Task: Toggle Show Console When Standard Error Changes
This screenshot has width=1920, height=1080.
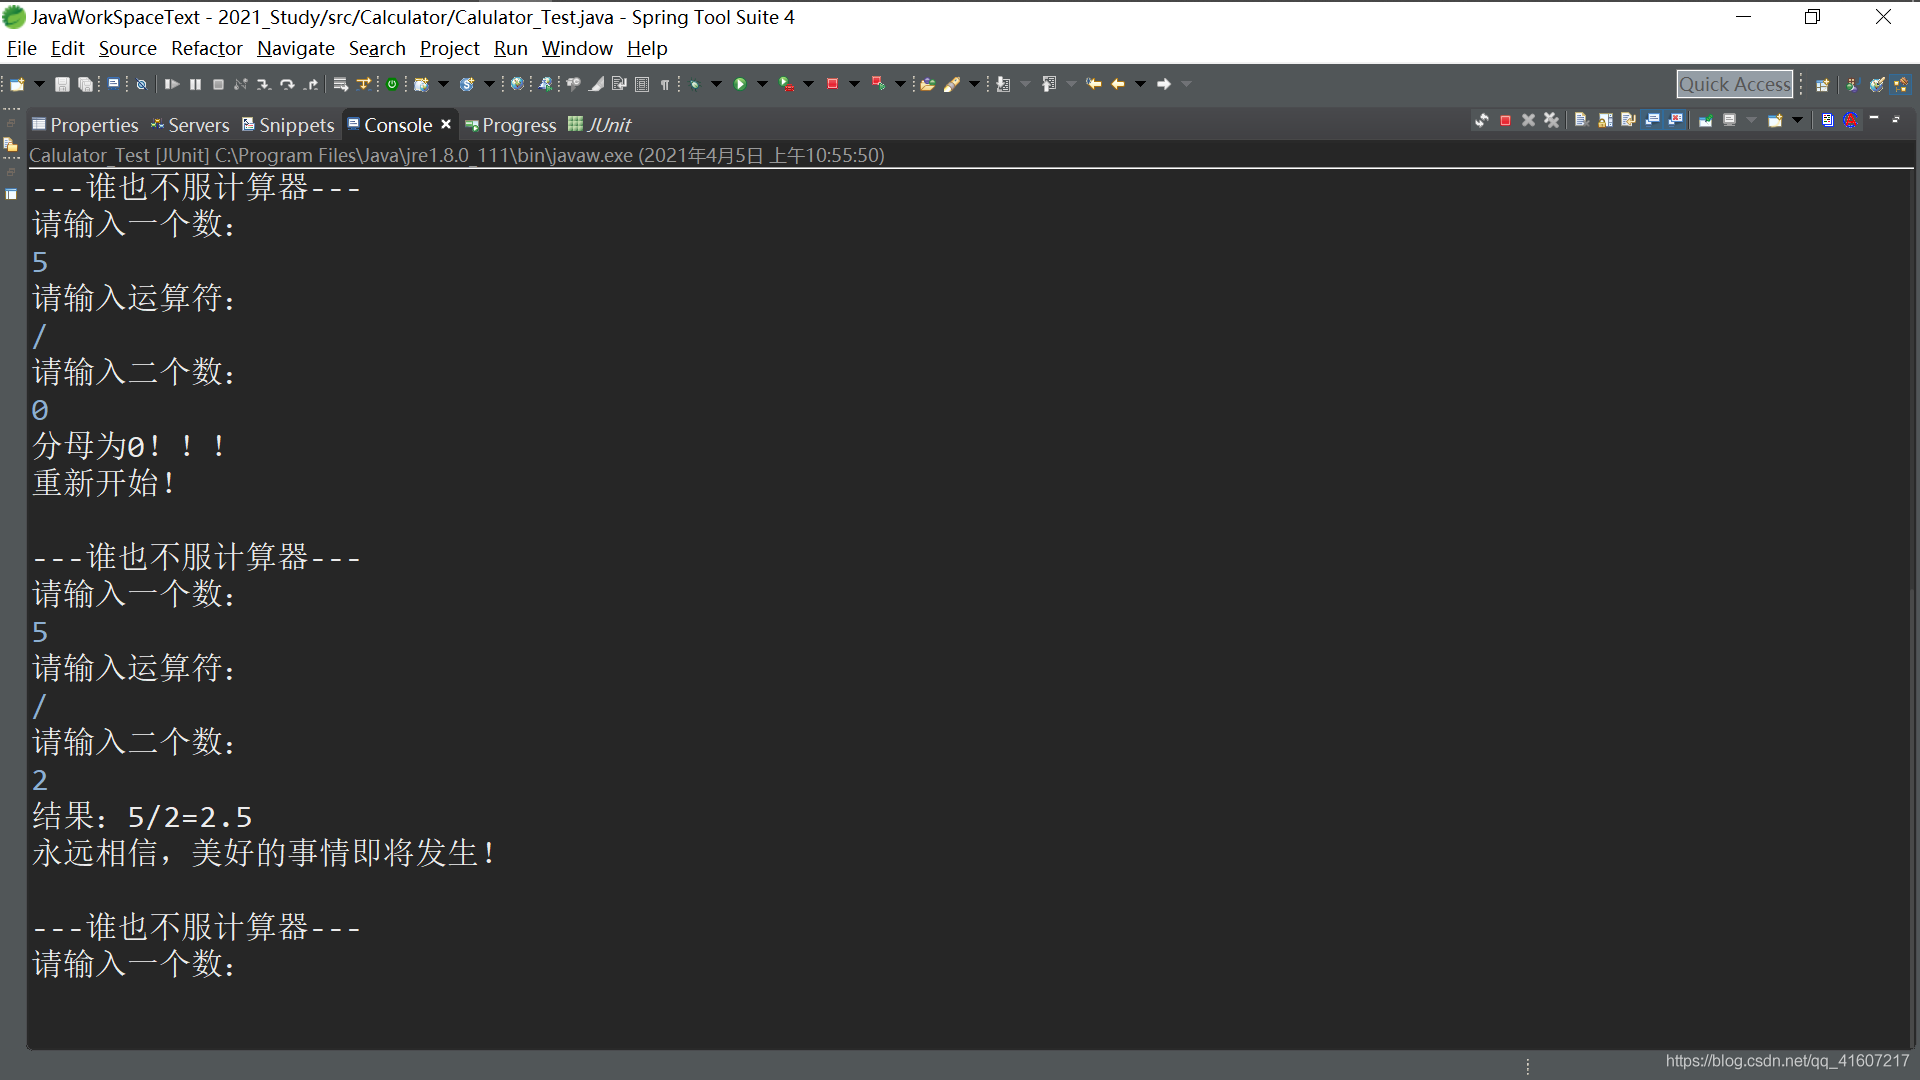Action: (x=1676, y=120)
